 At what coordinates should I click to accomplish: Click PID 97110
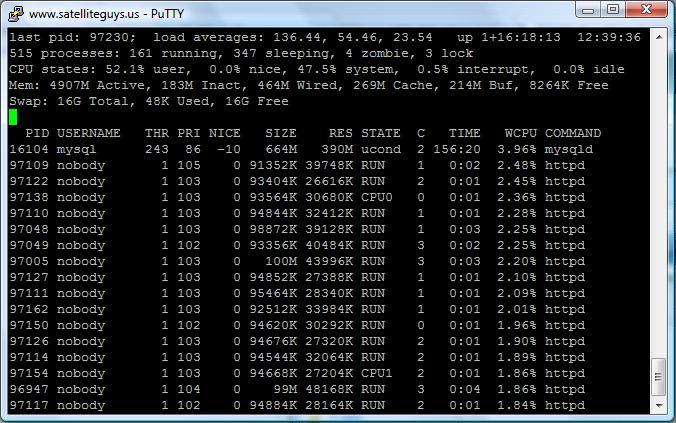click(29, 213)
